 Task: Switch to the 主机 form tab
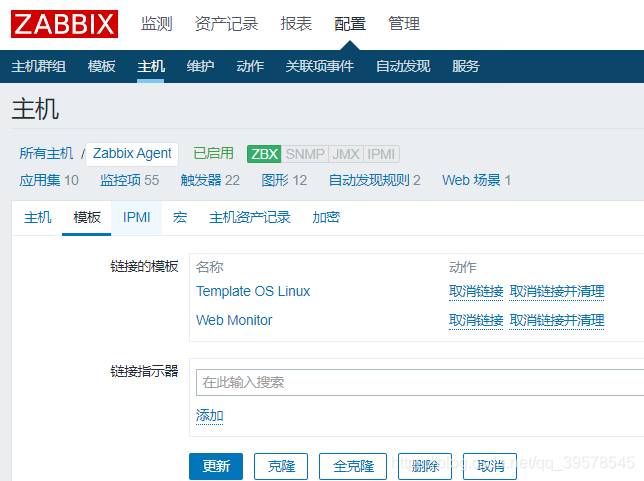[x=37, y=217]
